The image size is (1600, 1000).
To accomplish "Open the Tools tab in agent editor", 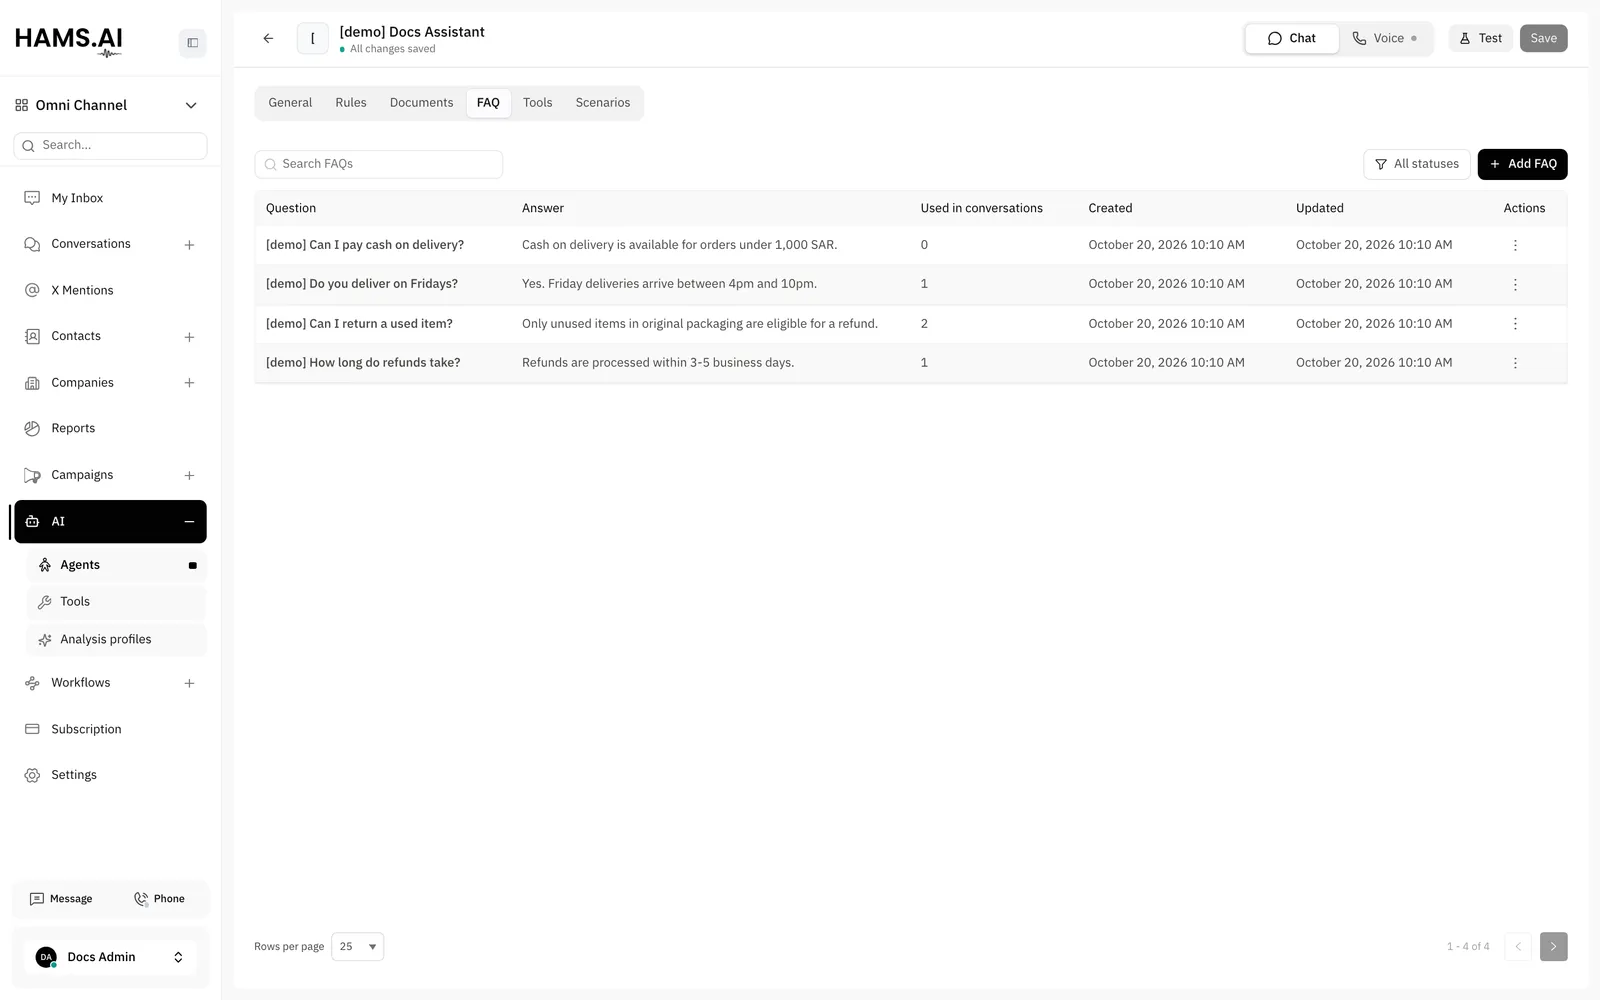I will point(537,103).
